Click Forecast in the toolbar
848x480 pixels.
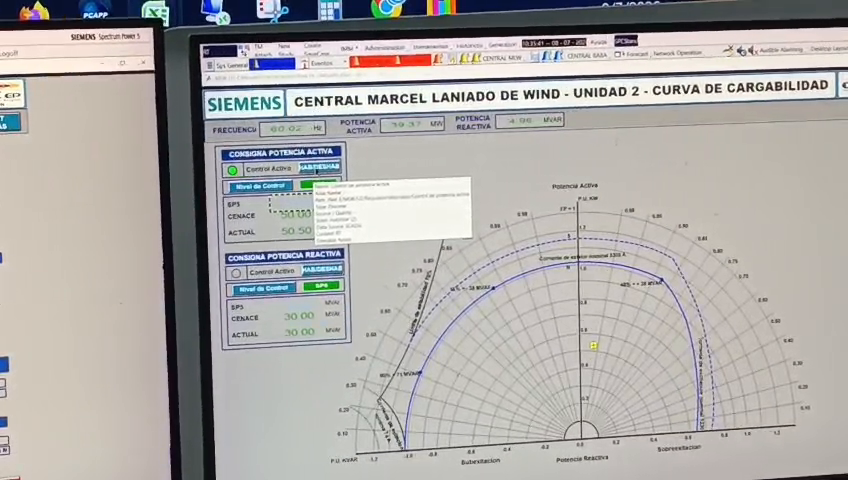(637, 54)
